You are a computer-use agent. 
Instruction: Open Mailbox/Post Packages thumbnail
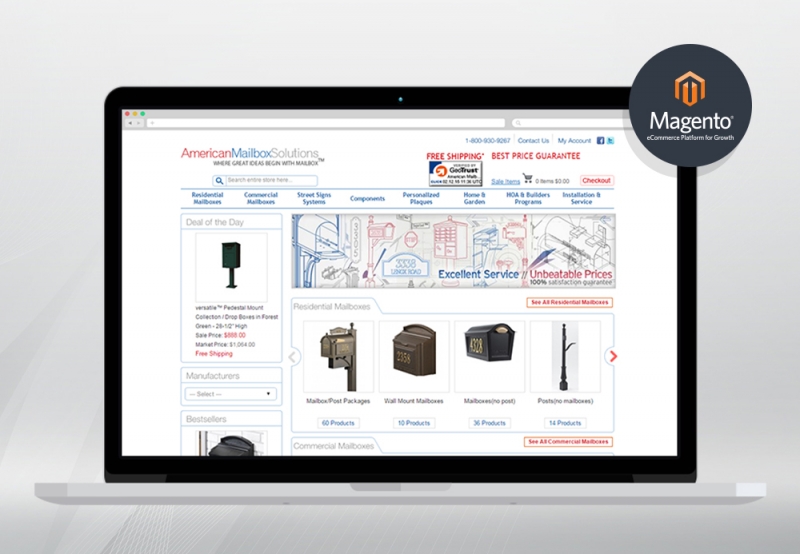(338, 357)
